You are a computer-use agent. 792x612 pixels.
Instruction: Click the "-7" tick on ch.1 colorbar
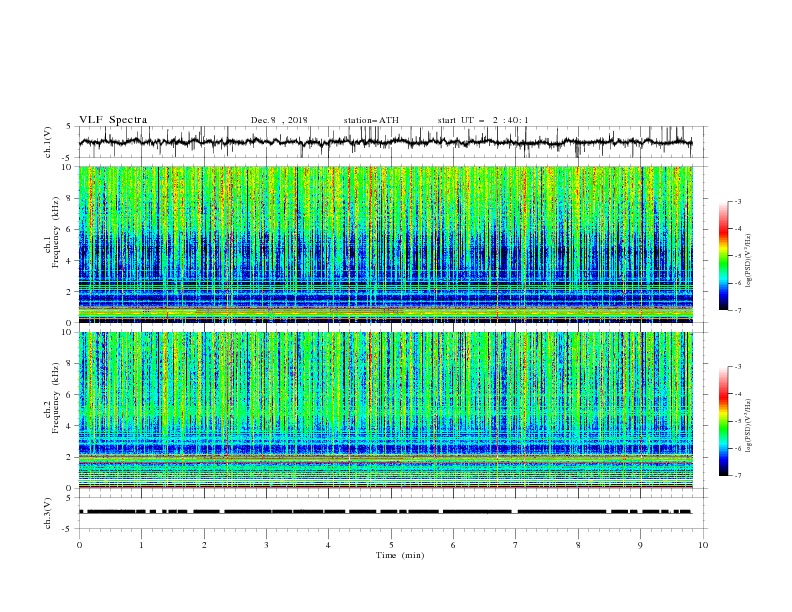click(737, 310)
